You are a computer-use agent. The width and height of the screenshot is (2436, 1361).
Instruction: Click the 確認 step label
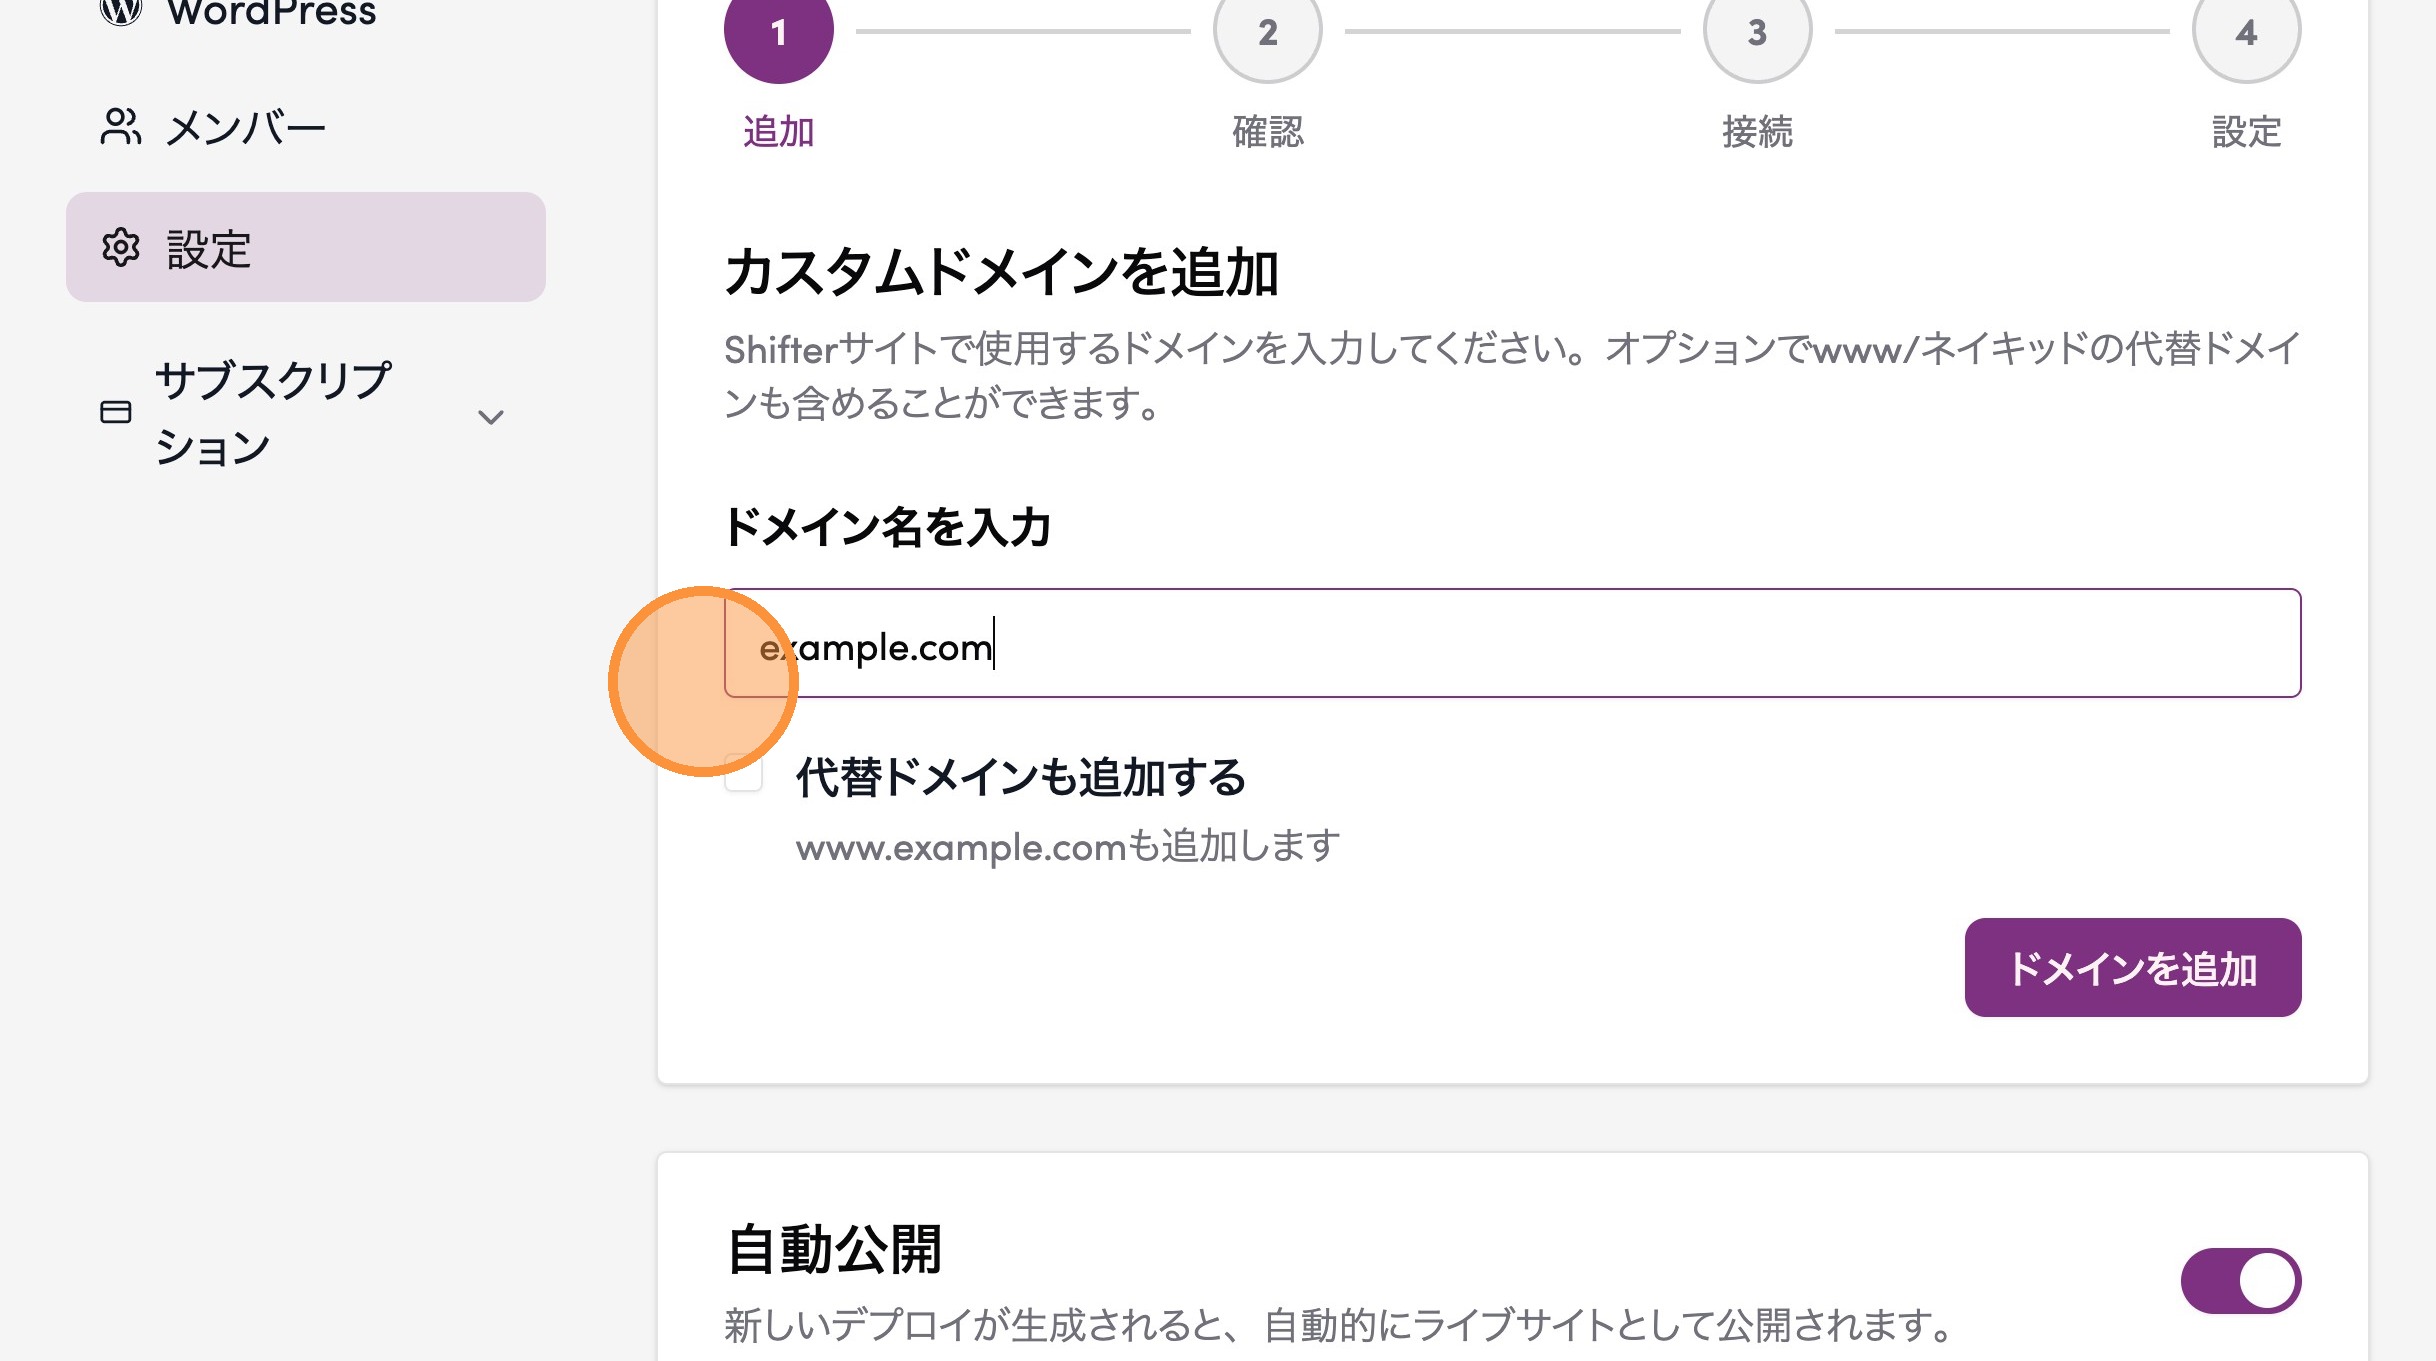point(1267,132)
